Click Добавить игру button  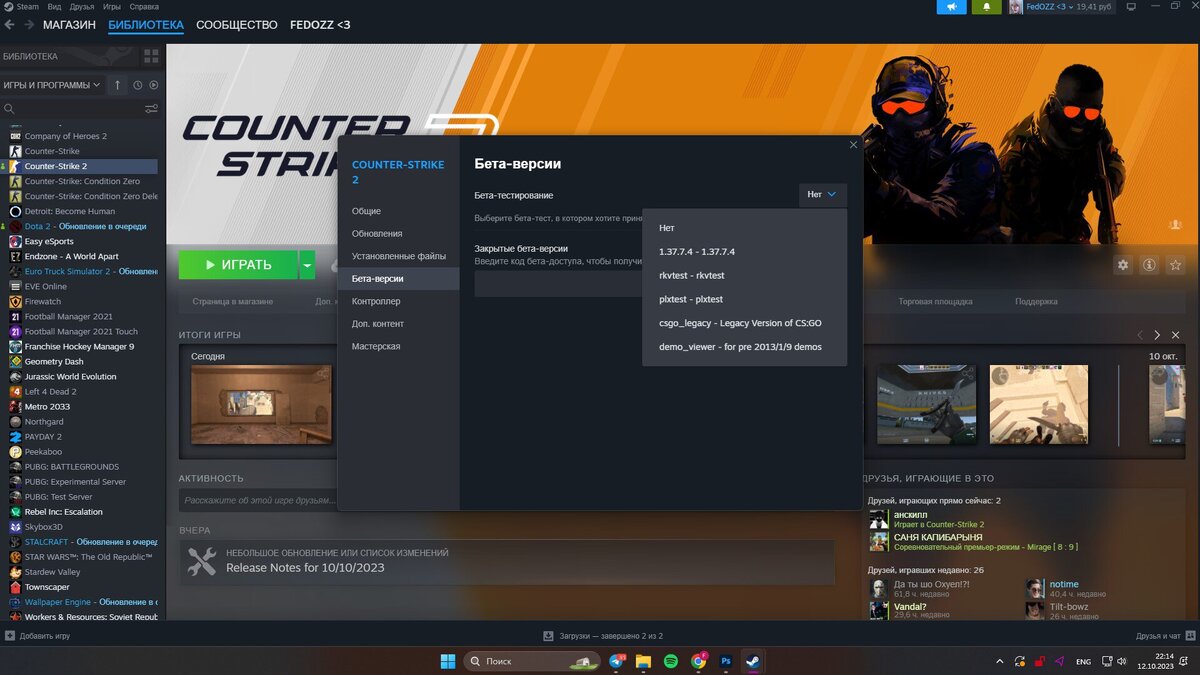pos(37,636)
